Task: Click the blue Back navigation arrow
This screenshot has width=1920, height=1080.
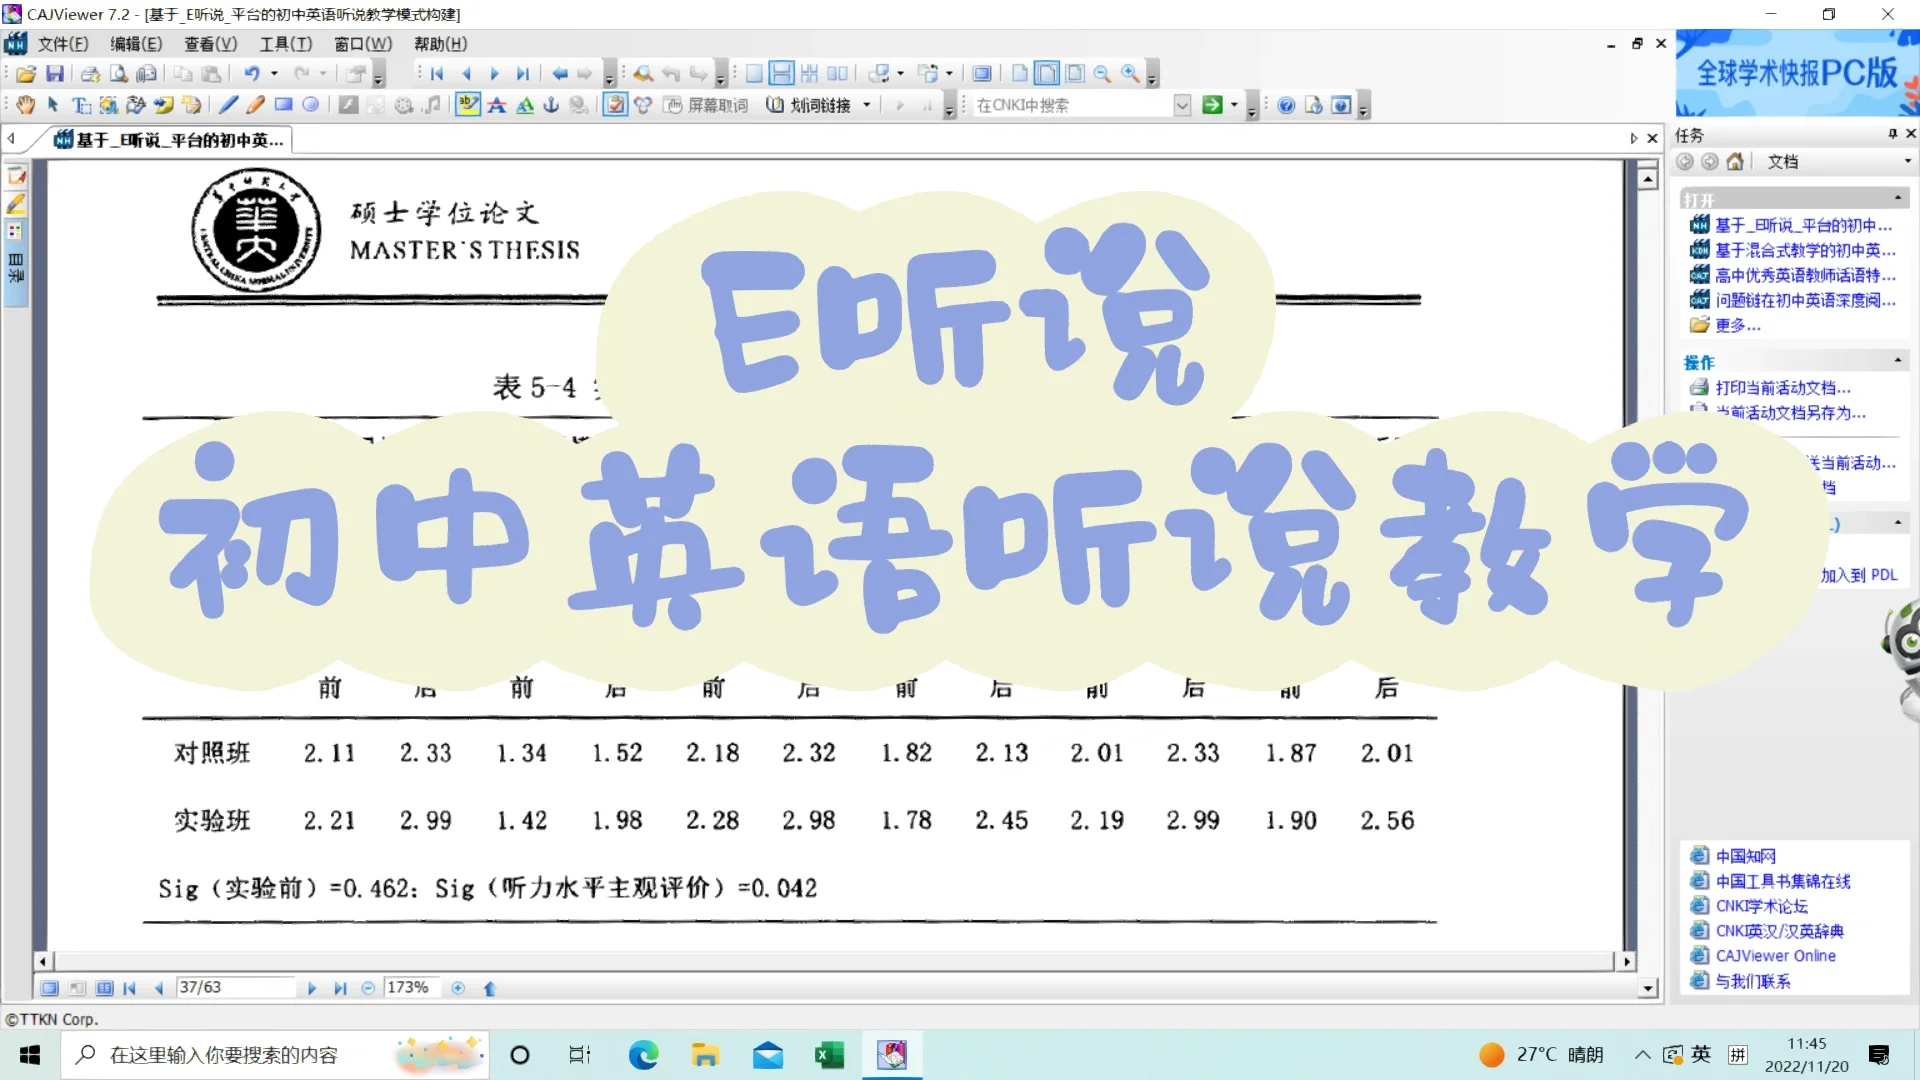Action: click(559, 74)
